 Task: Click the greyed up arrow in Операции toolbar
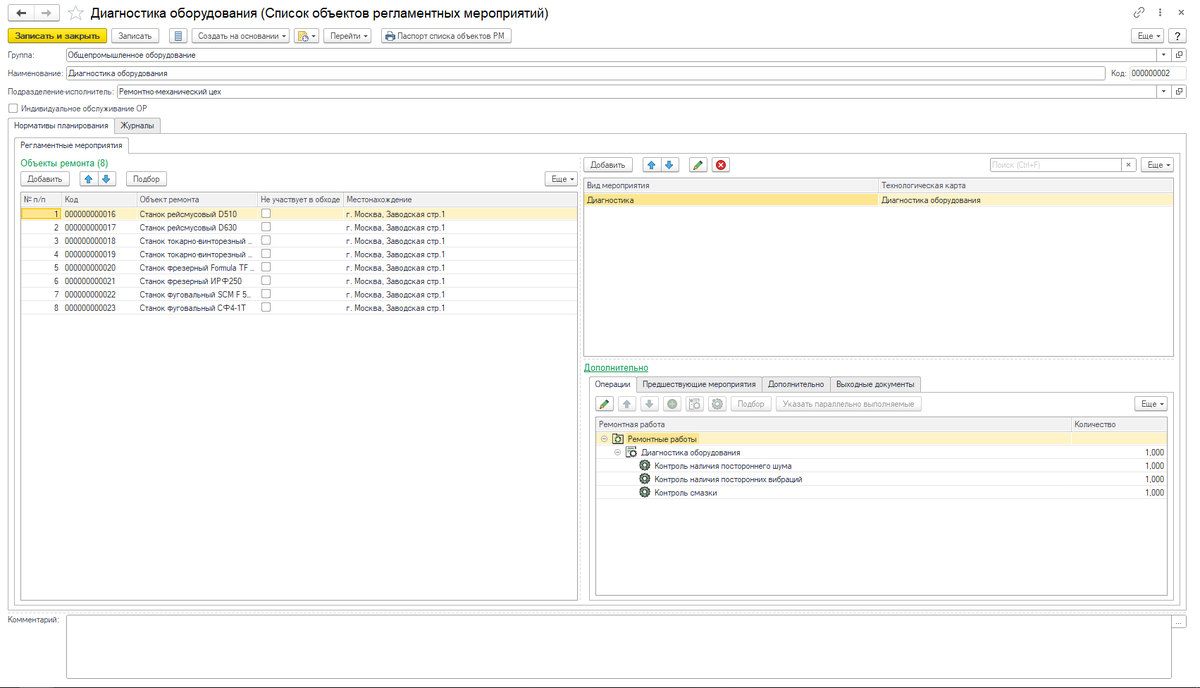(627, 404)
